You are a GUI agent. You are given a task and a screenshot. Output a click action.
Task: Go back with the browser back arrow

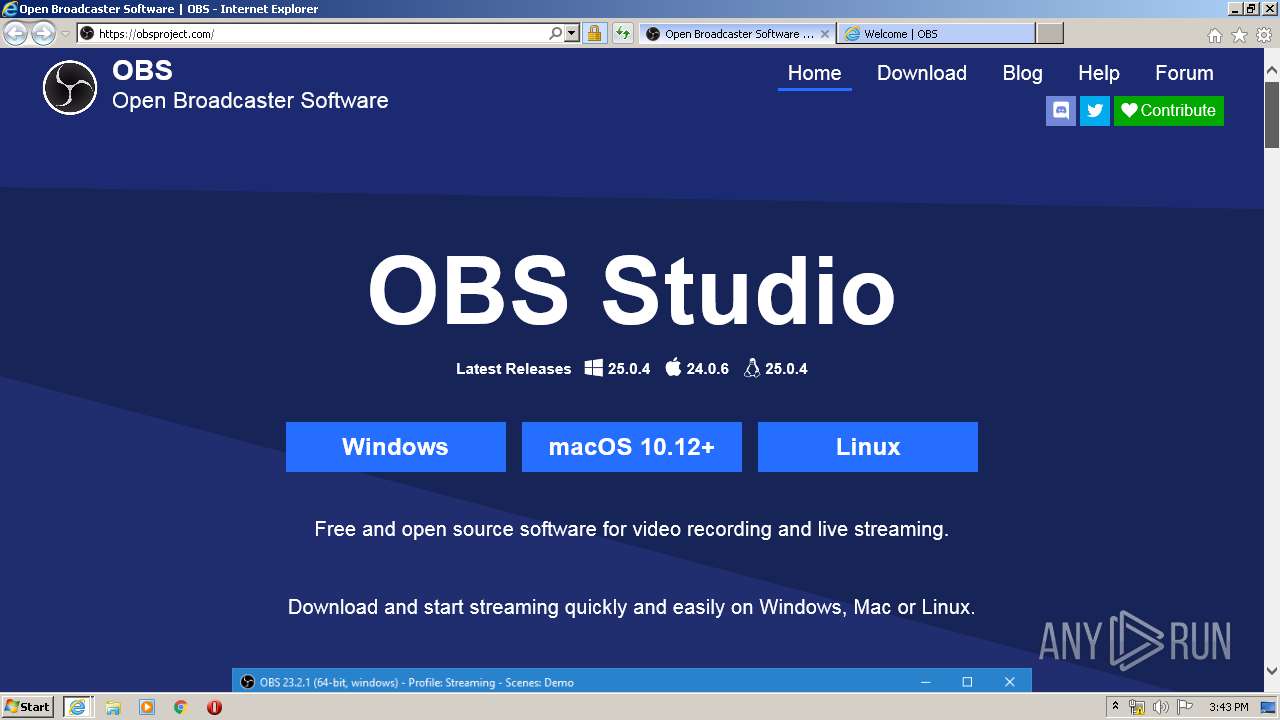coord(15,33)
